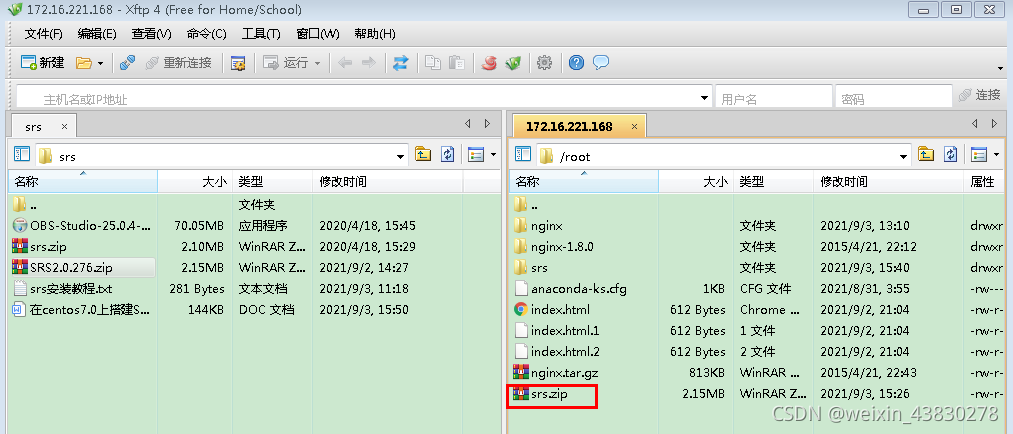1013x434 pixels.
Task: Select the 172.16.221.168 remote tab
Action: (569, 127)
